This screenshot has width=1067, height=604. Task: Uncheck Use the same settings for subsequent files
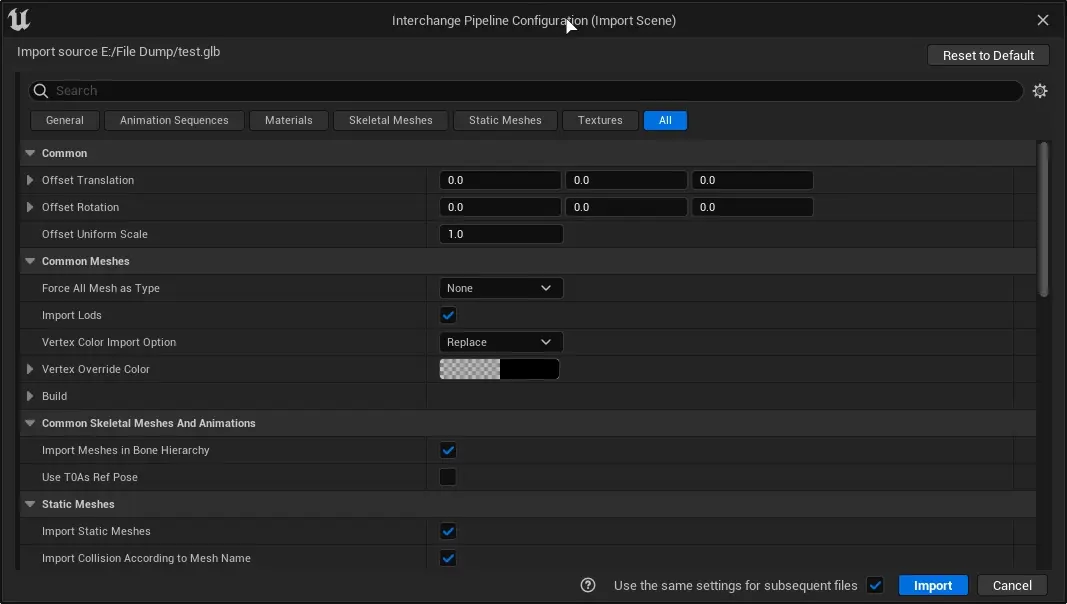point(875,585)
